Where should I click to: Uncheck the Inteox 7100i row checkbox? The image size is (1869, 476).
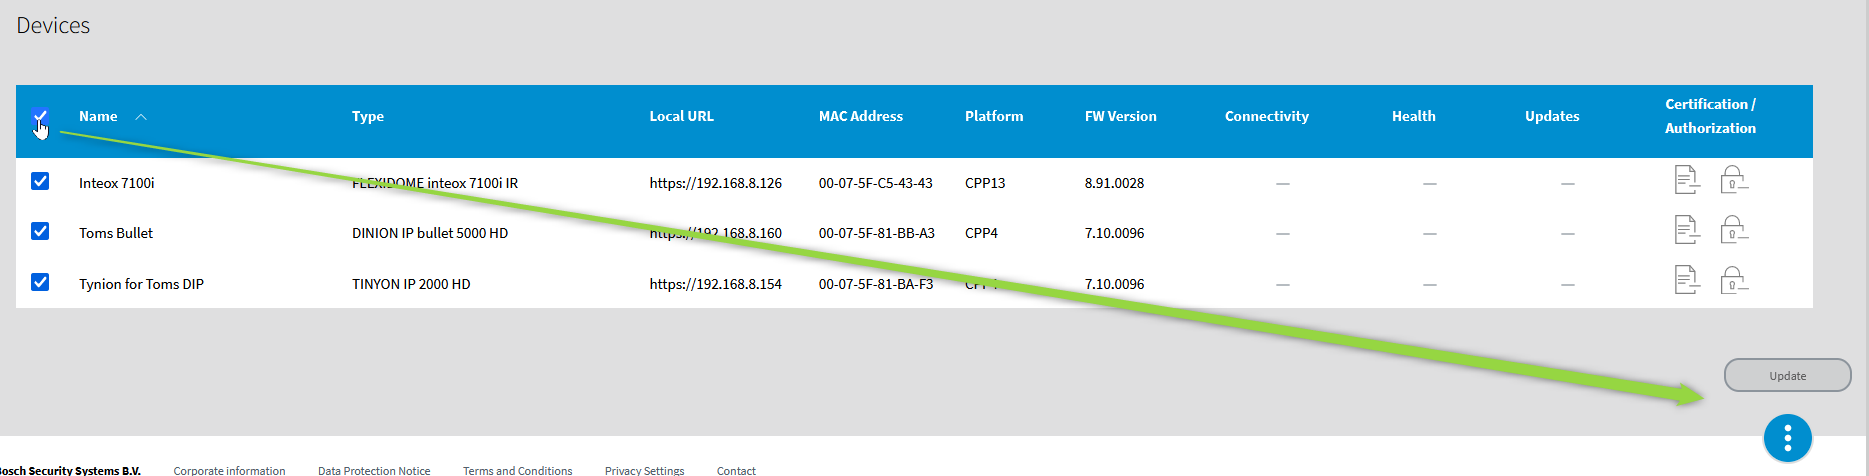(40, 181)
